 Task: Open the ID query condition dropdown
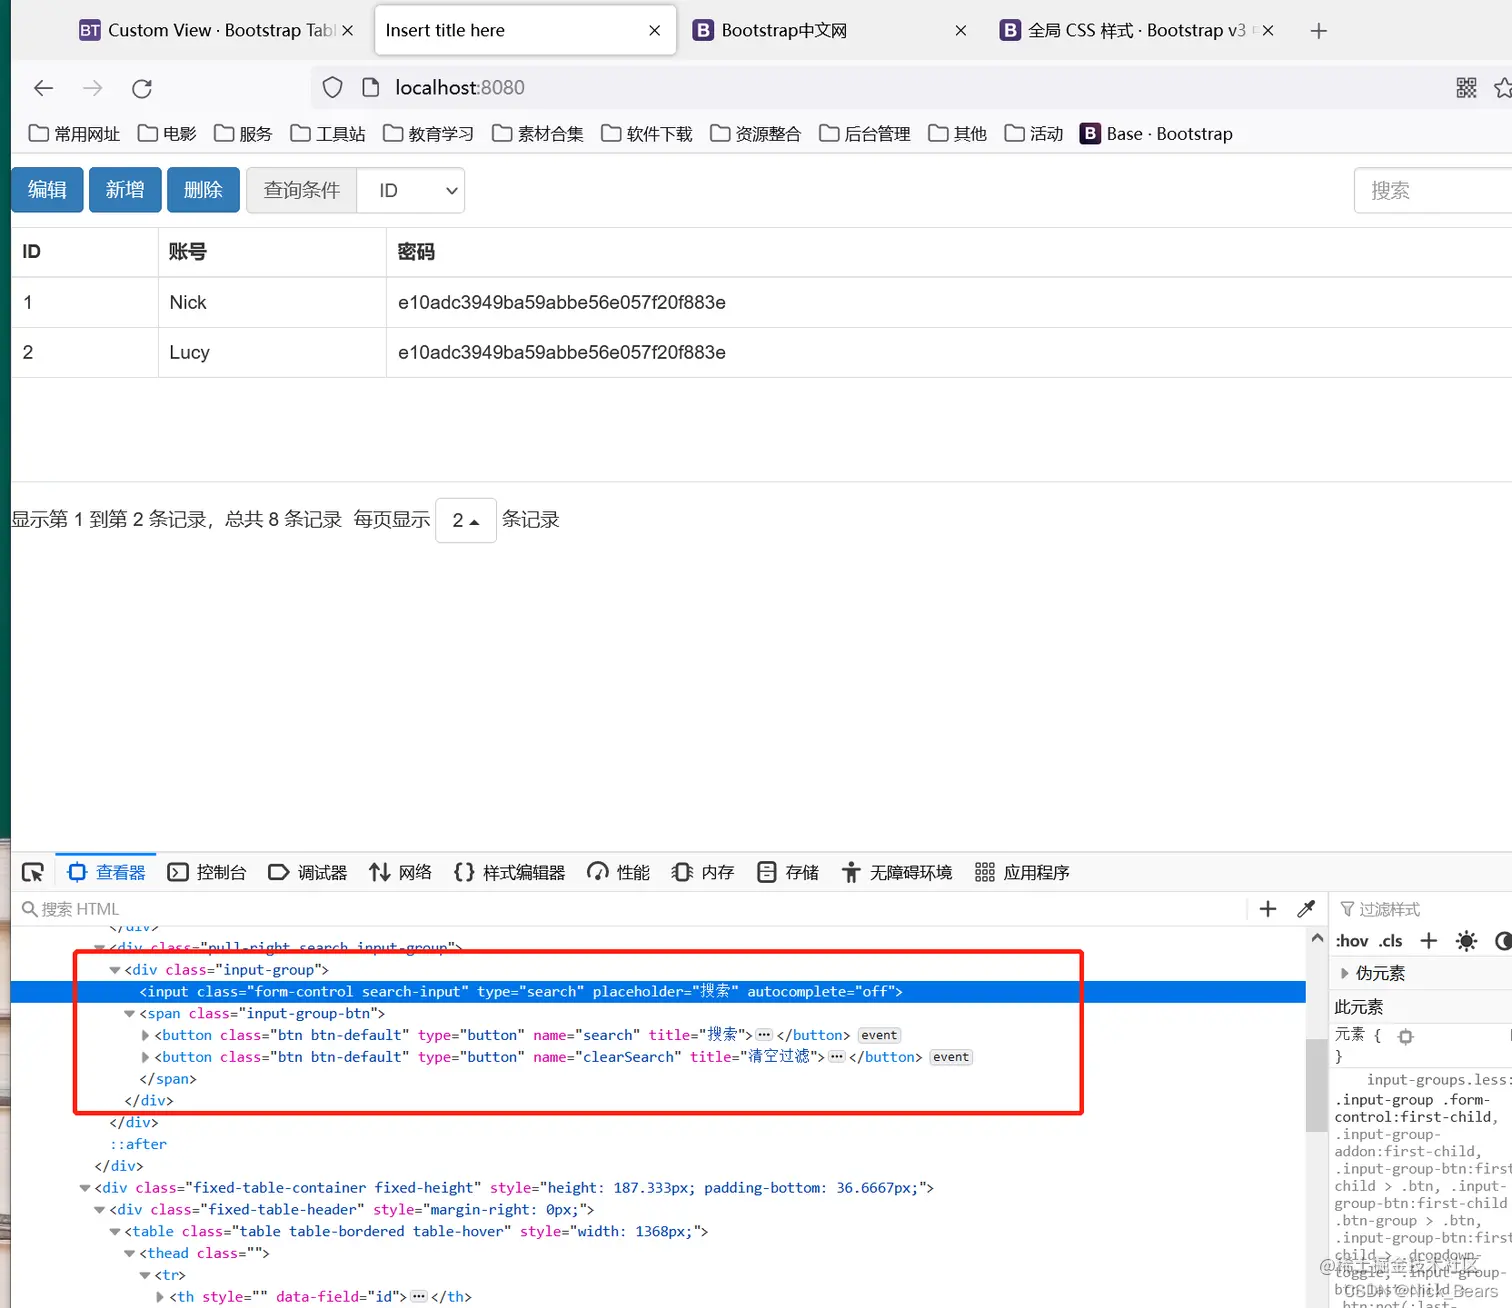pyautogui.click(x=410, y=190)
